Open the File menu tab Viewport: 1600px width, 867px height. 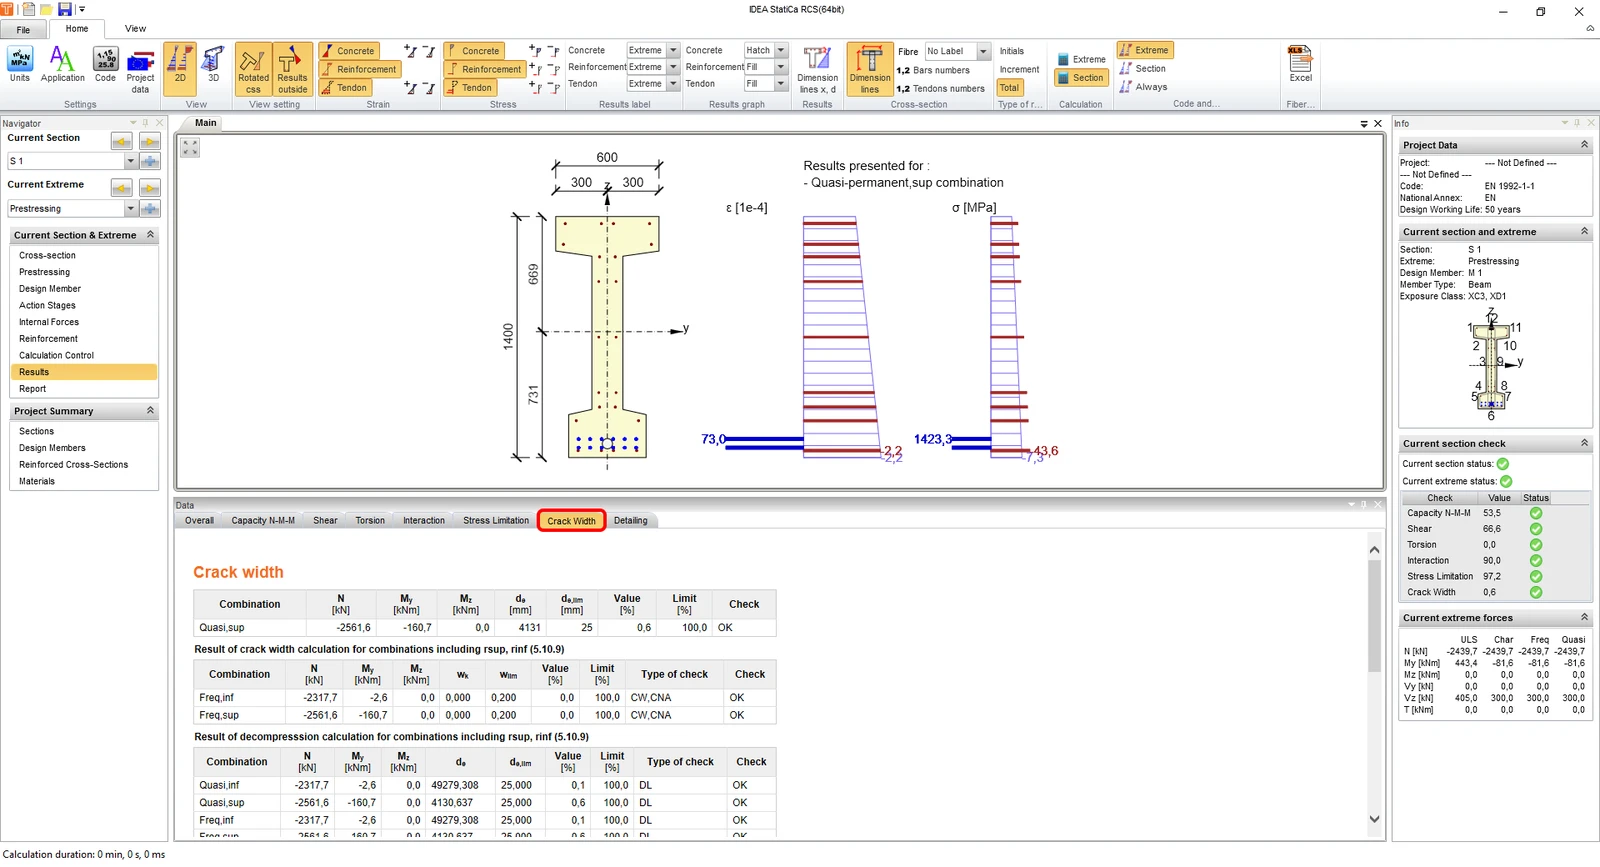point(23,30)
